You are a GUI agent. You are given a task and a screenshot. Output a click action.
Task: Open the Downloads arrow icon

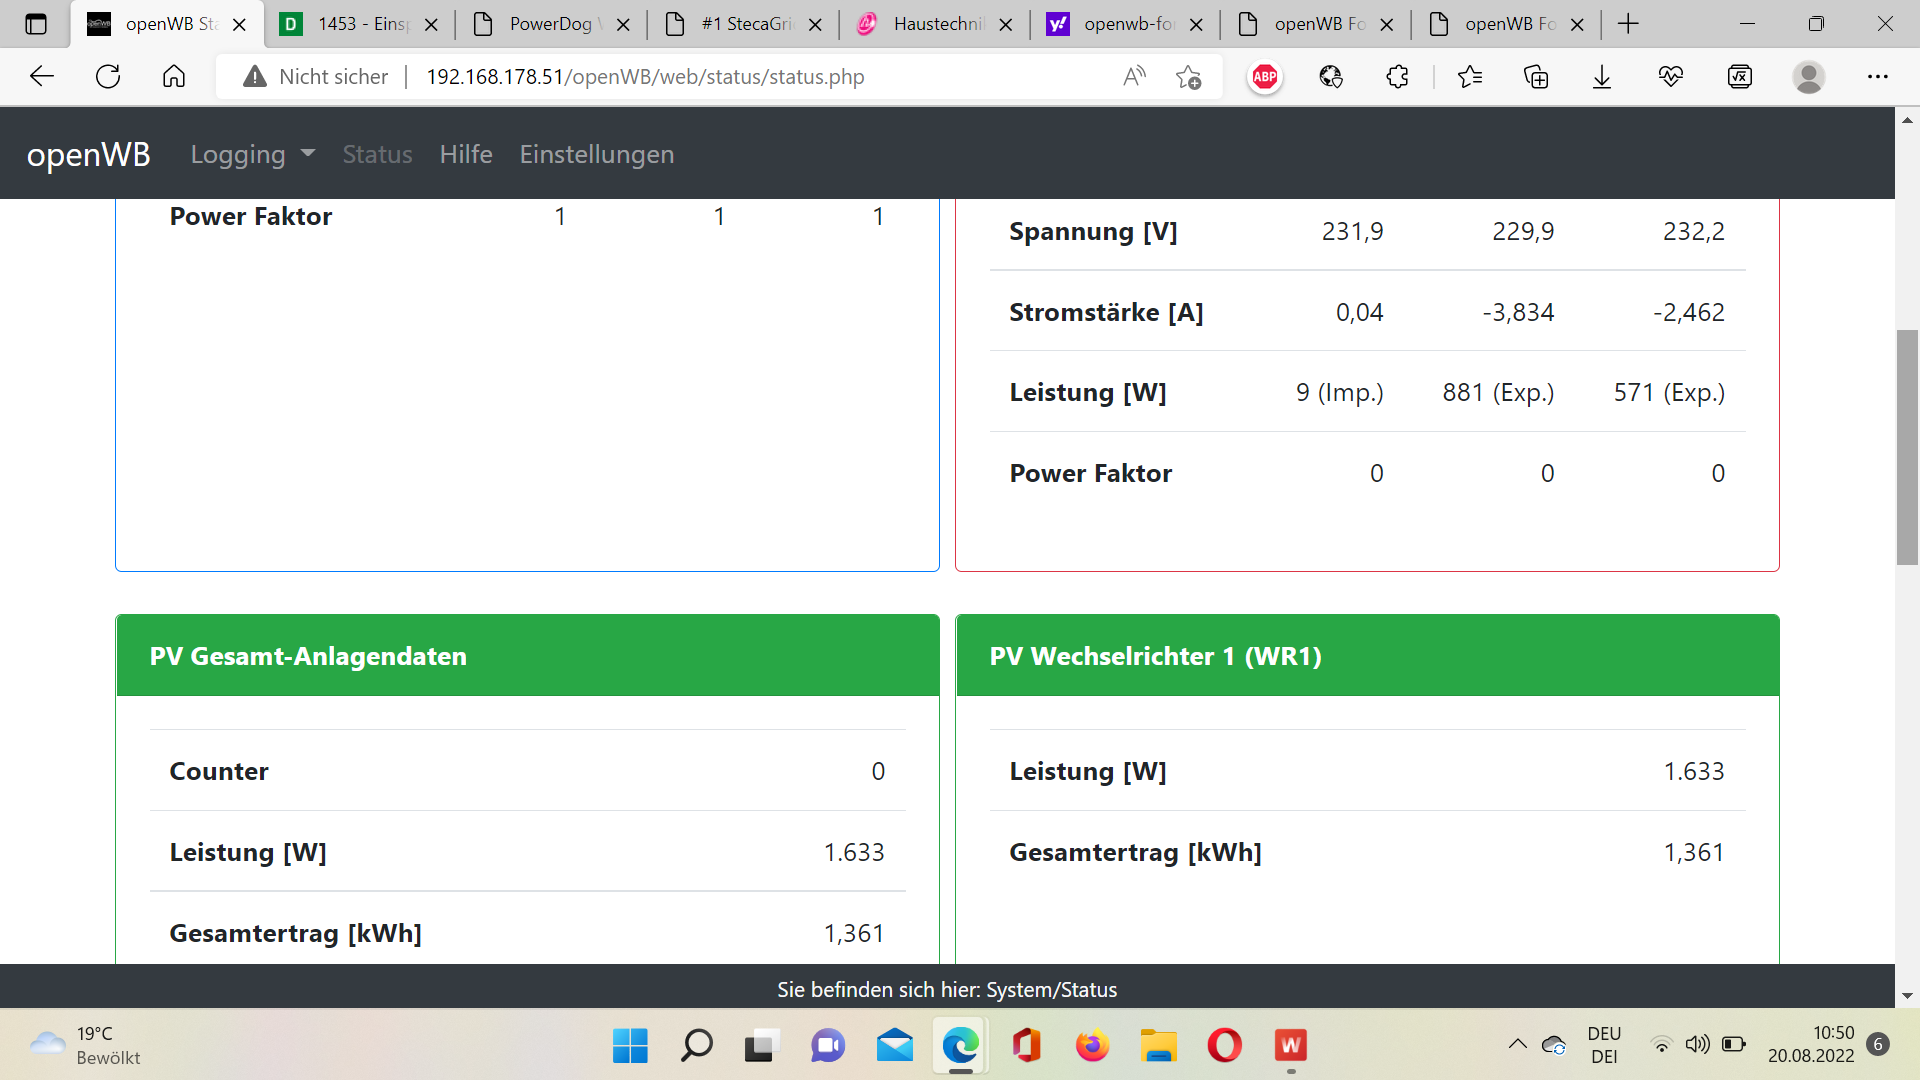point(1602,77)
